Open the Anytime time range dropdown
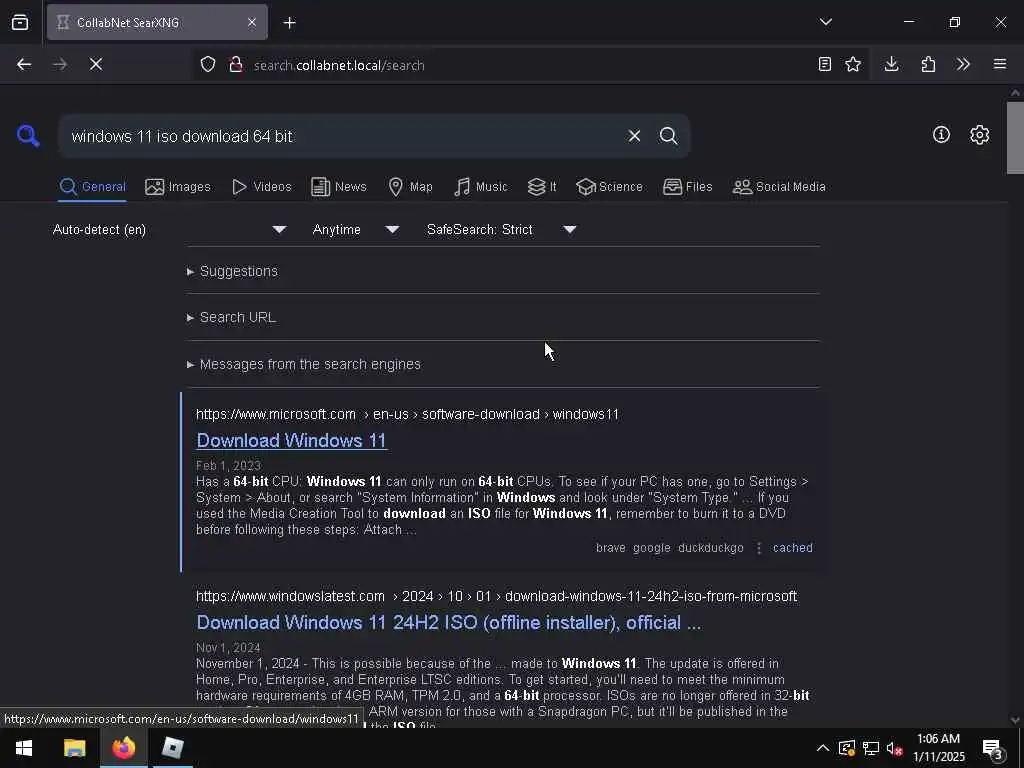 (x=355, y=229)
